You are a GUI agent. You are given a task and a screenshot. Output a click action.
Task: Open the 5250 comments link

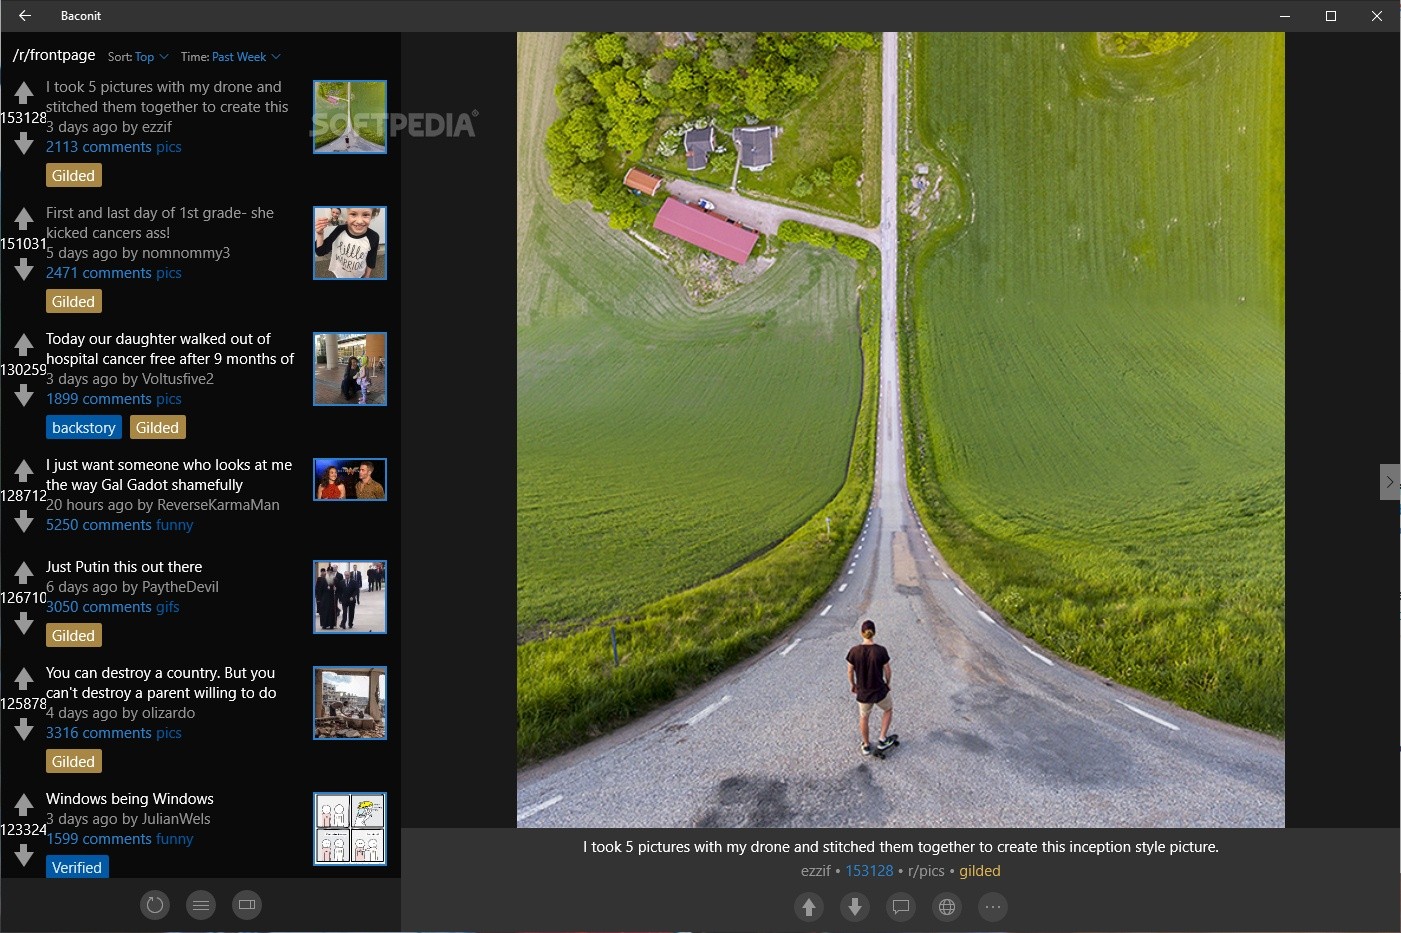coord(99,525)
